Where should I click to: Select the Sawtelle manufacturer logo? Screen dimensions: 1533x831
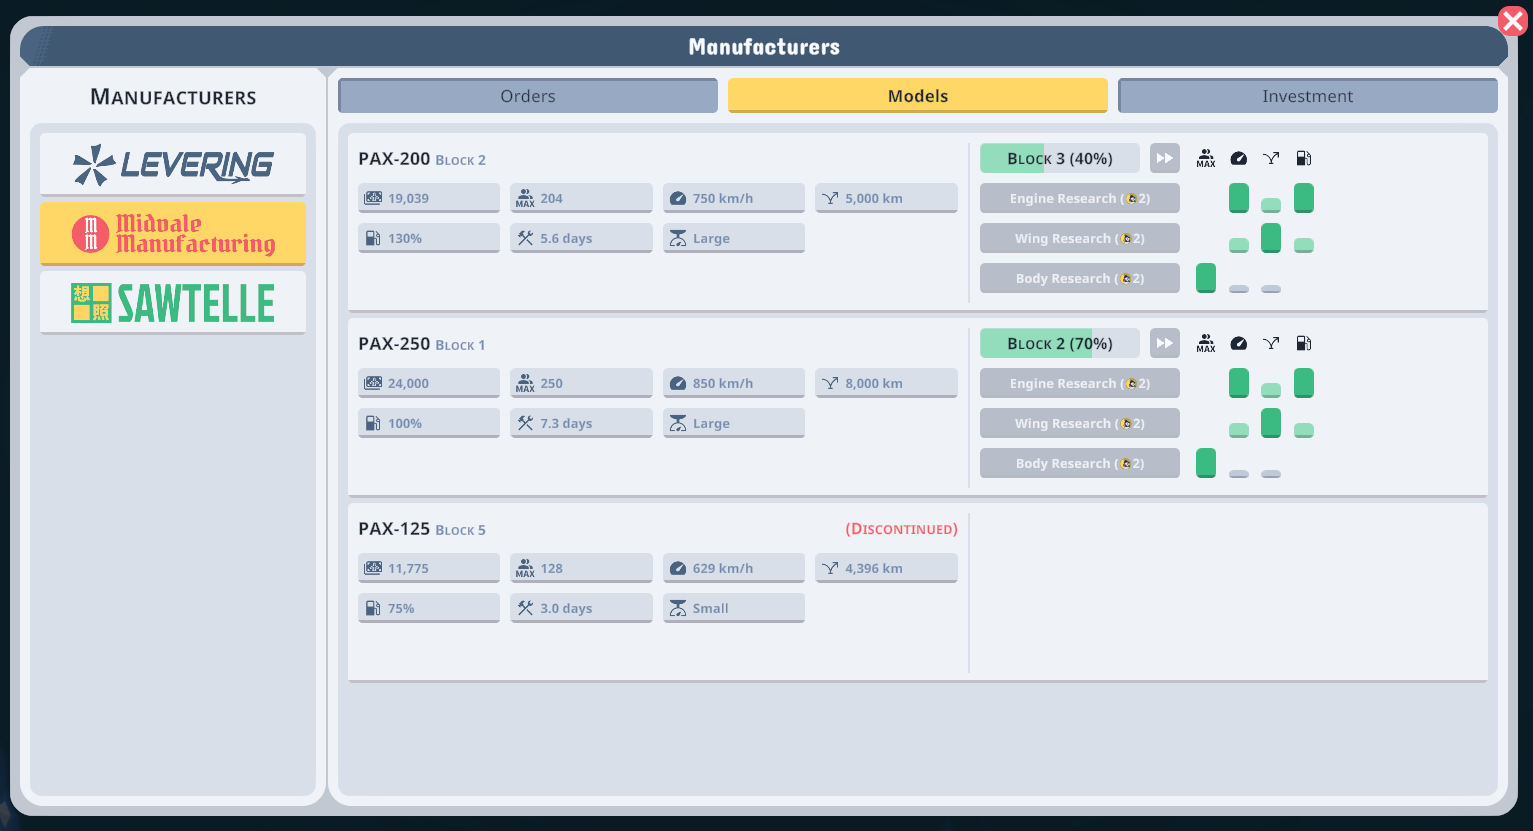173,303
